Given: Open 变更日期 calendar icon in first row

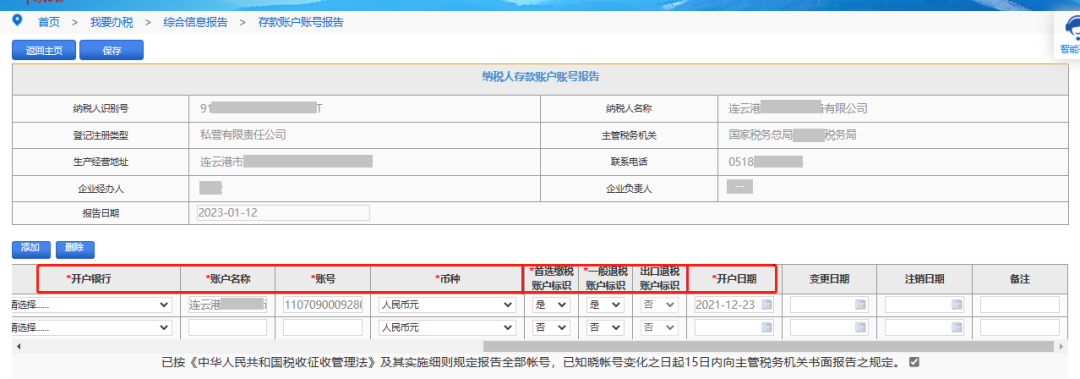Looking at the screenshot, I should click(x=860, y=305).
